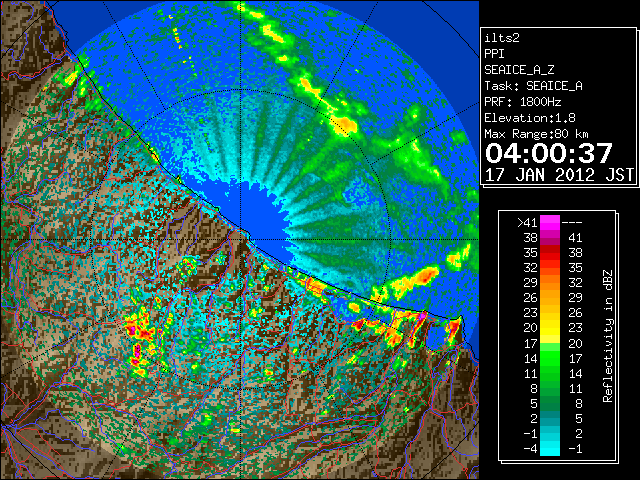
Task: Click the '17 JAN 2012 JST' date
Action: (x=559, y=175)
